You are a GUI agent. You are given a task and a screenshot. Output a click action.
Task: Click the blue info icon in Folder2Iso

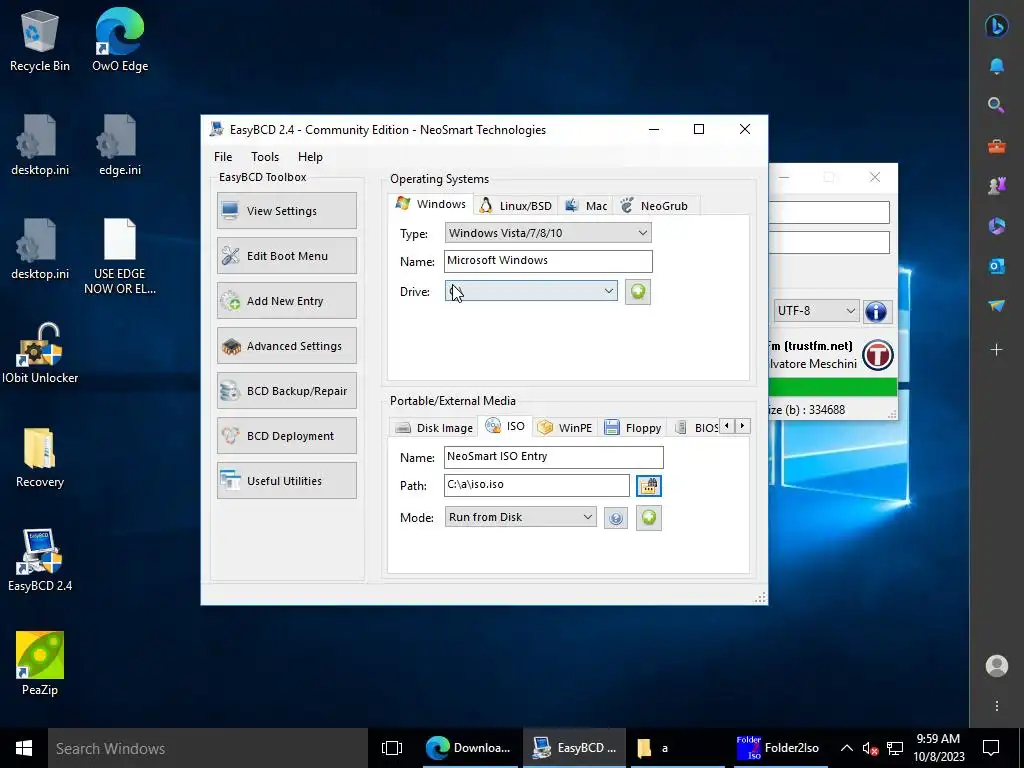click(x=876, y=312)
